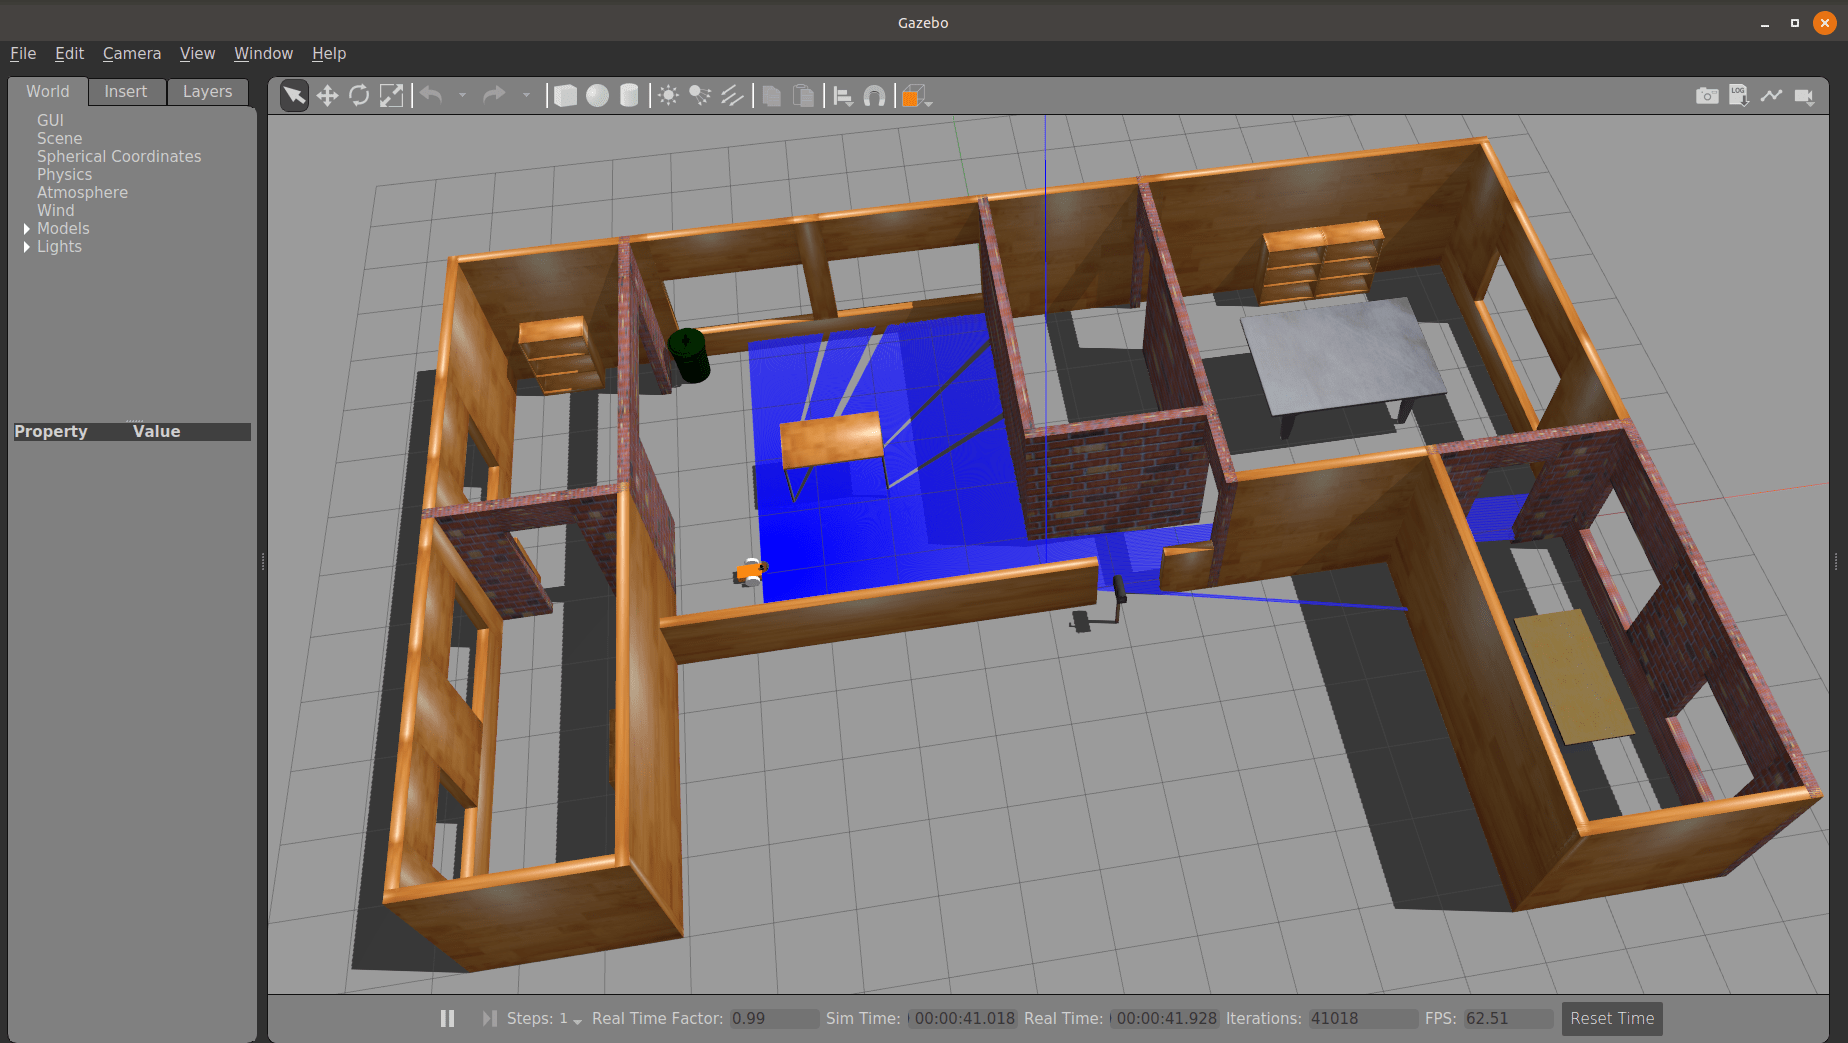The height and width of the screenshot is (1043, 1848).
Task: Open the data logger icon
Action: click(1739, 95)
